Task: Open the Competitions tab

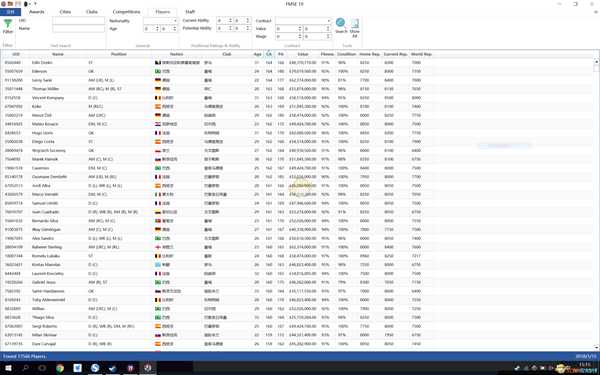Action: 126,12
